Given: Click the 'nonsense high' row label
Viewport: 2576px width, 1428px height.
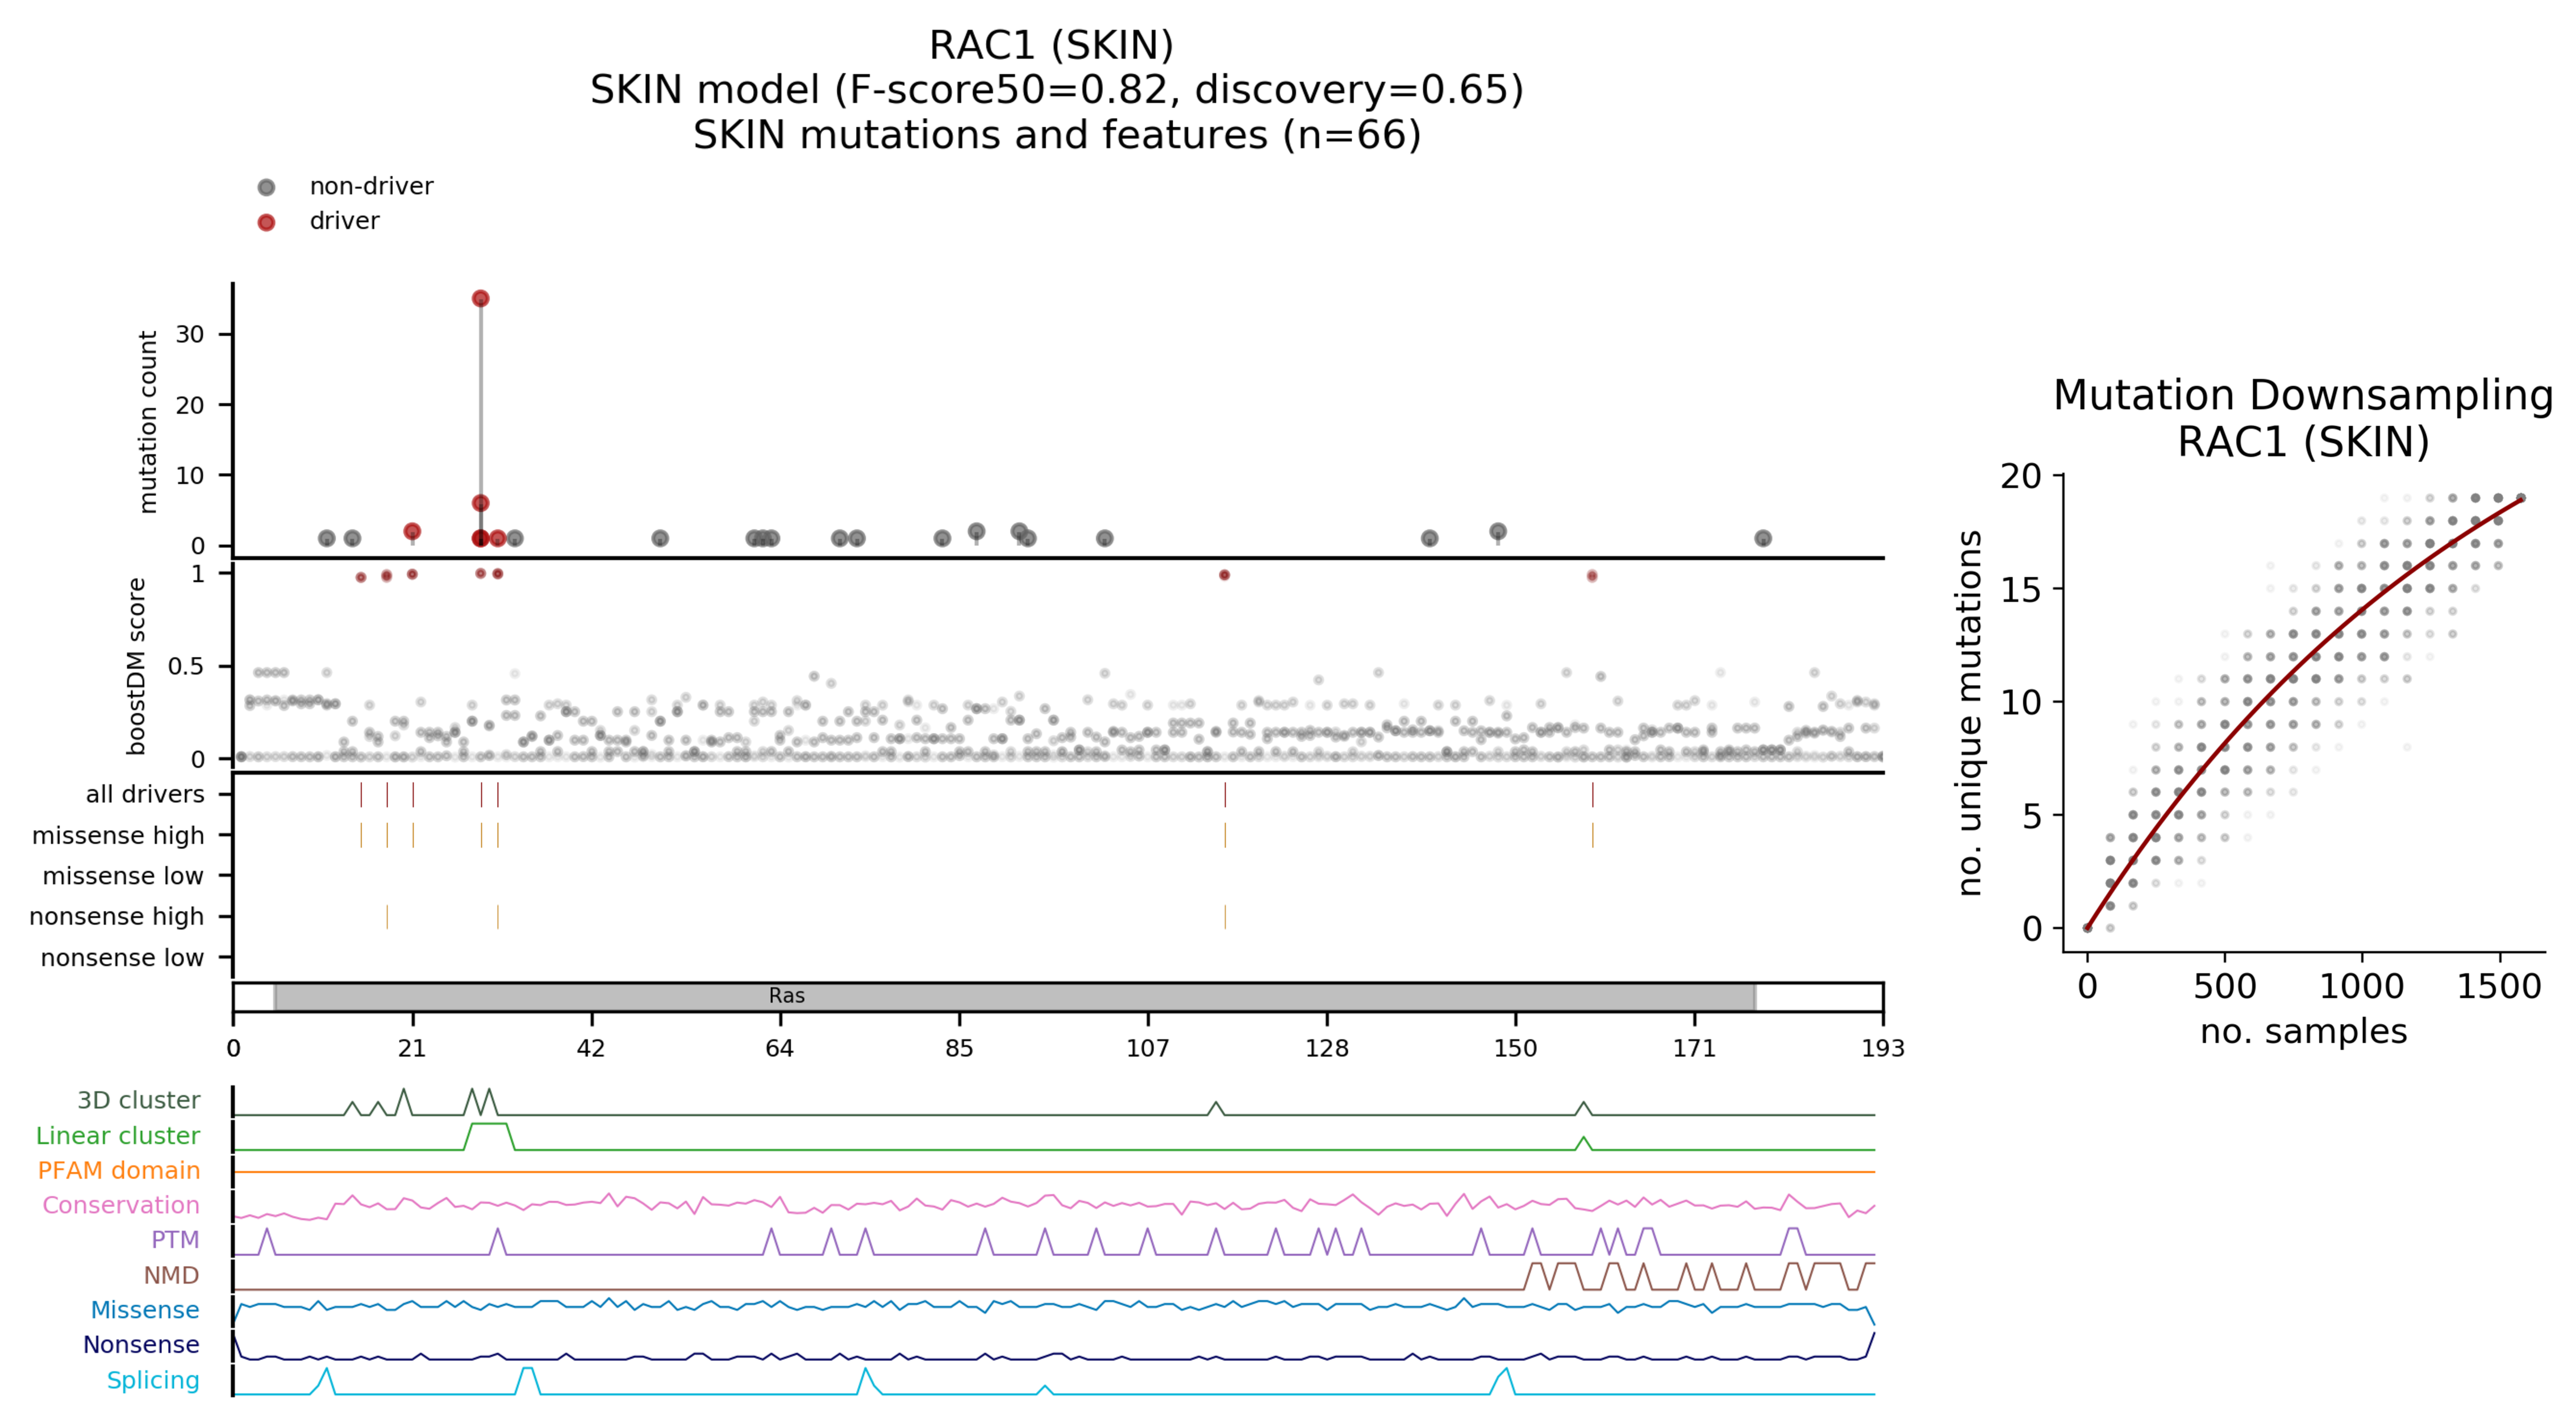Looking at the screenshot, I should [x=116, y=916].
